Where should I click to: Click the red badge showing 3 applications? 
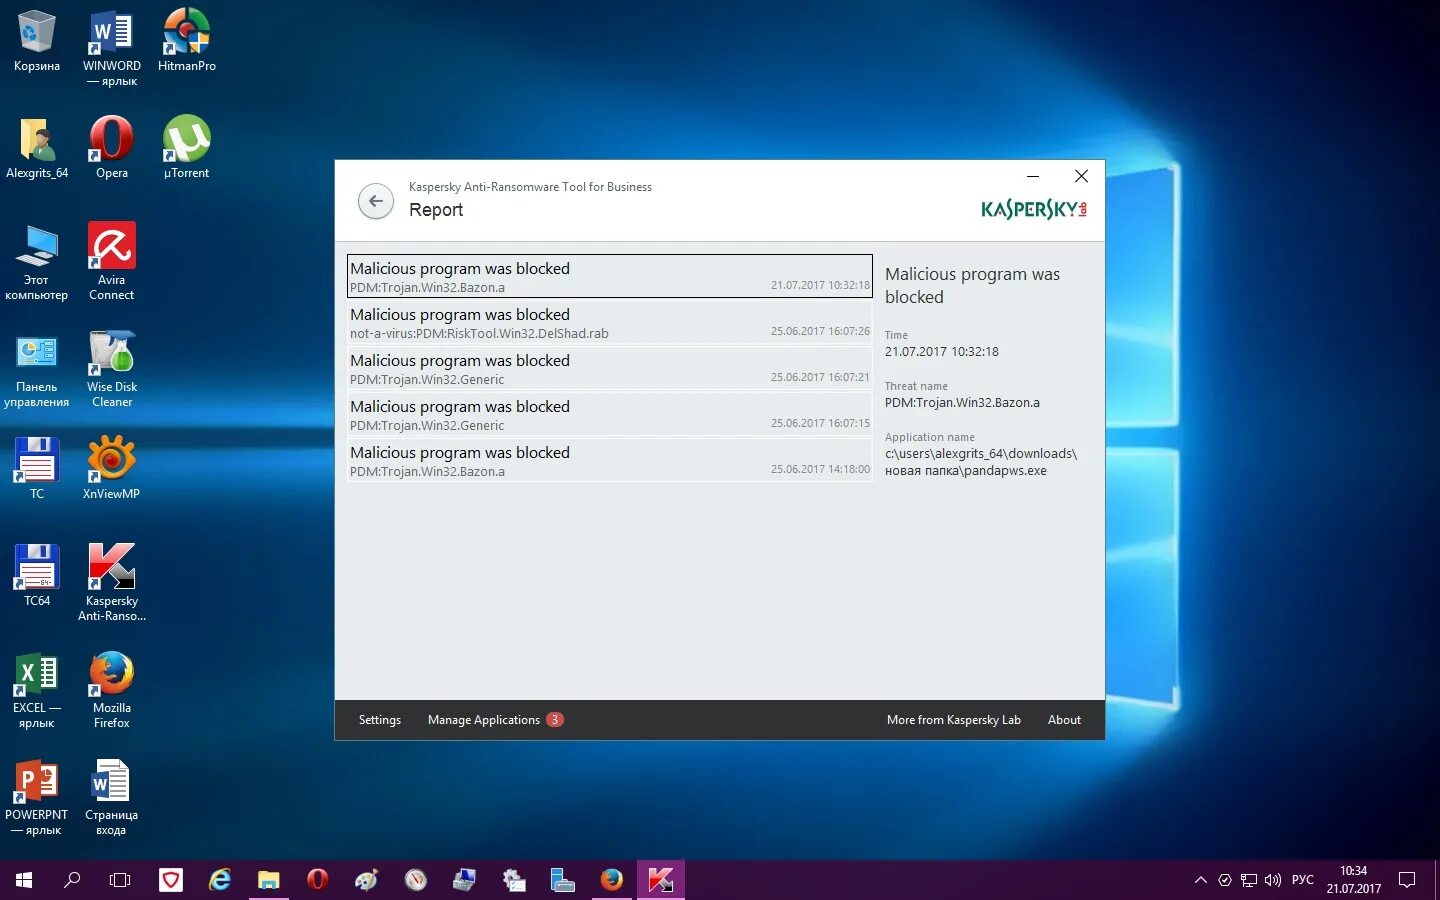[555, 720]
